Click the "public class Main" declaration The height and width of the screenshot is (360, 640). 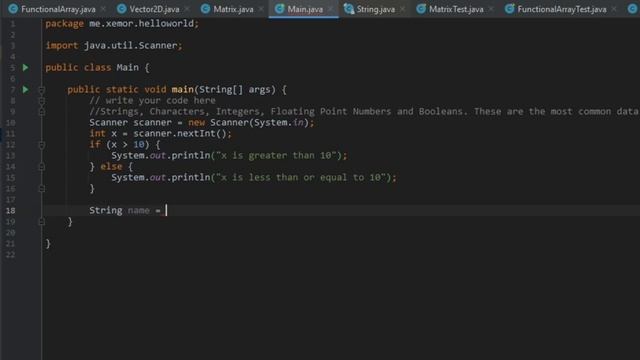click(92, 67)
